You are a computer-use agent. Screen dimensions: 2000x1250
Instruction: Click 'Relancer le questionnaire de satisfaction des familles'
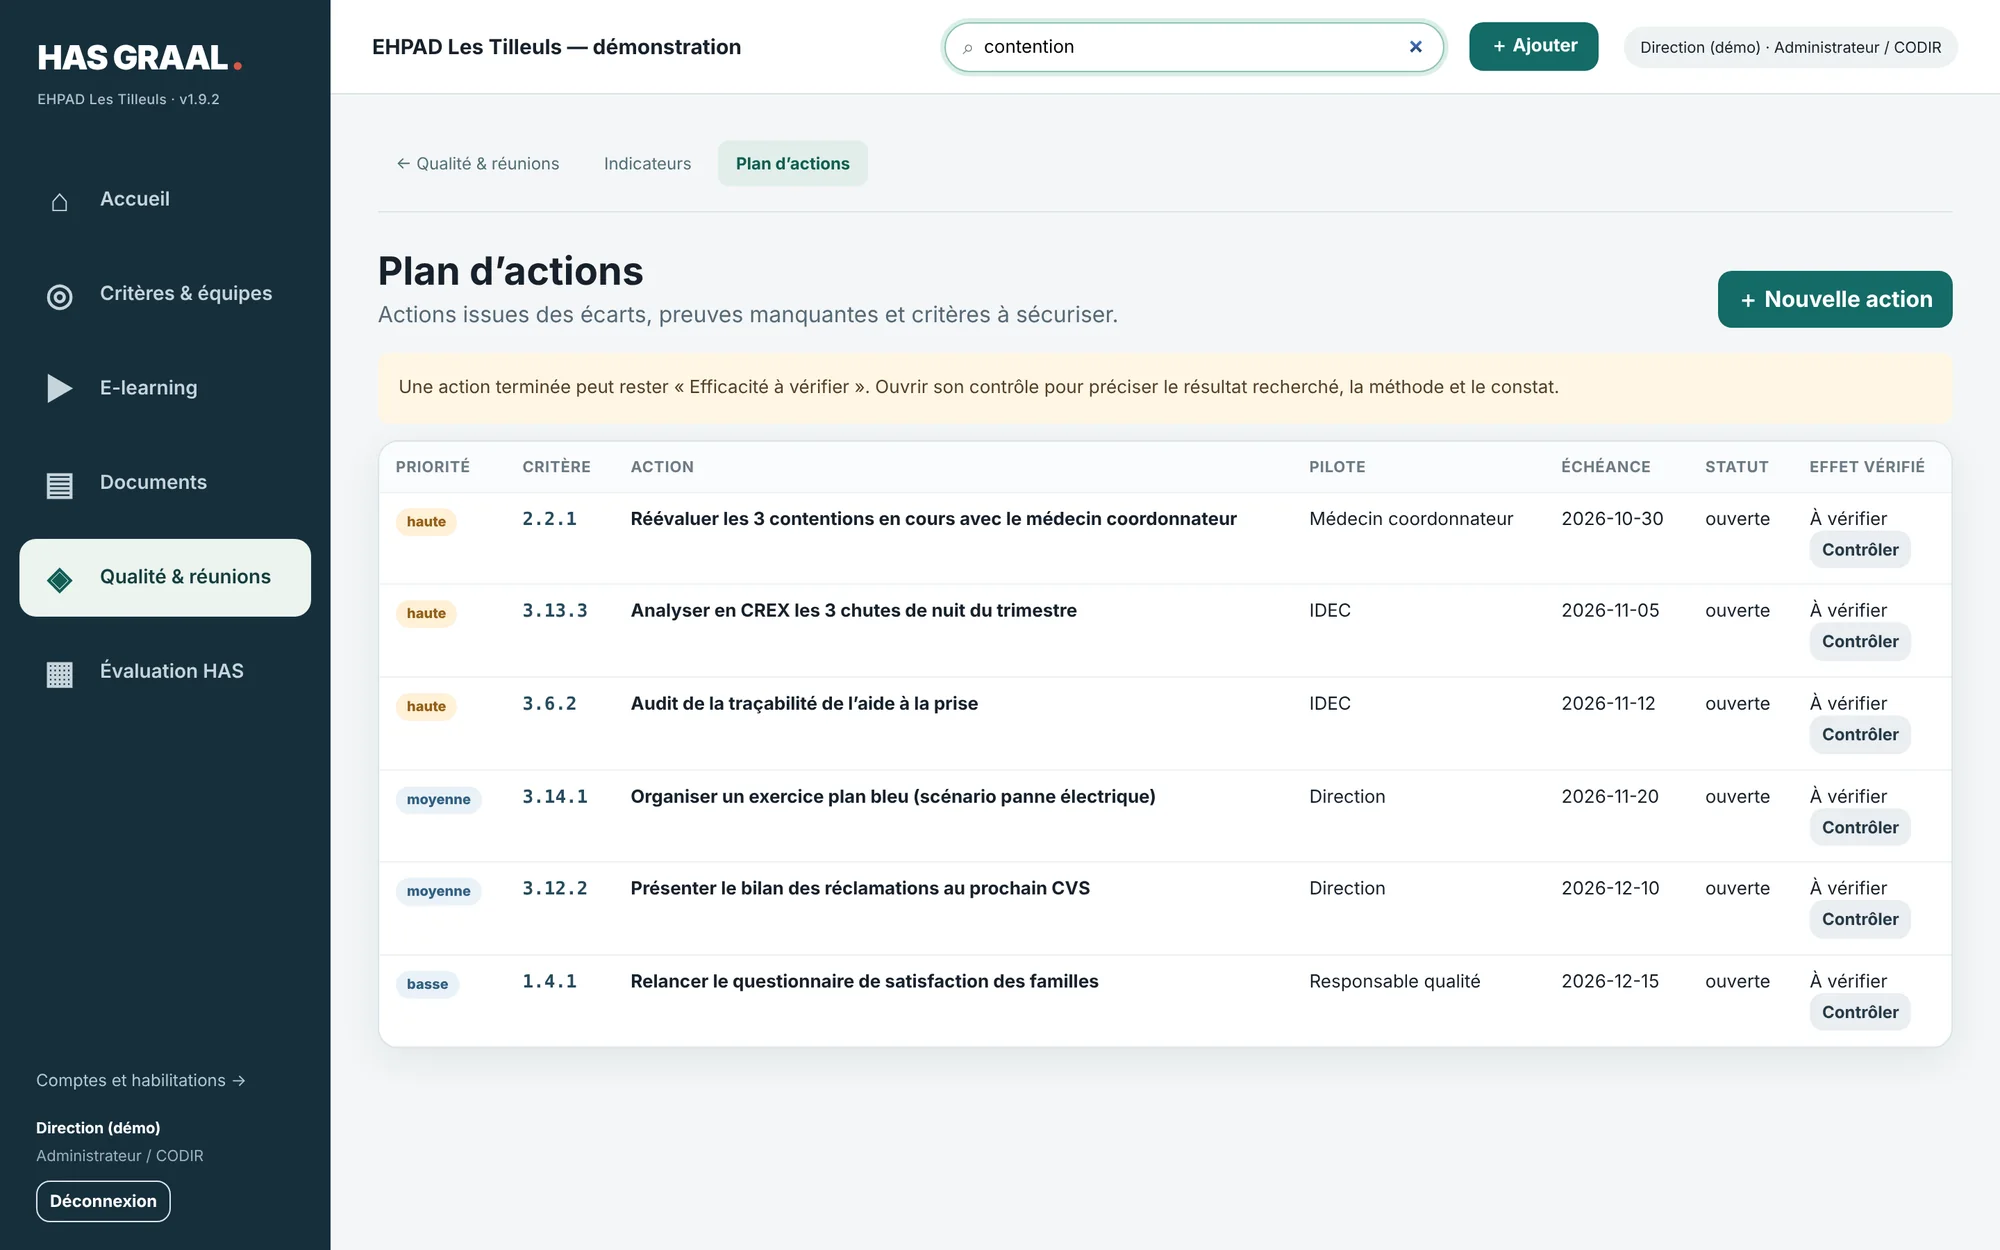pyautogui.click(x=864, y=982)
